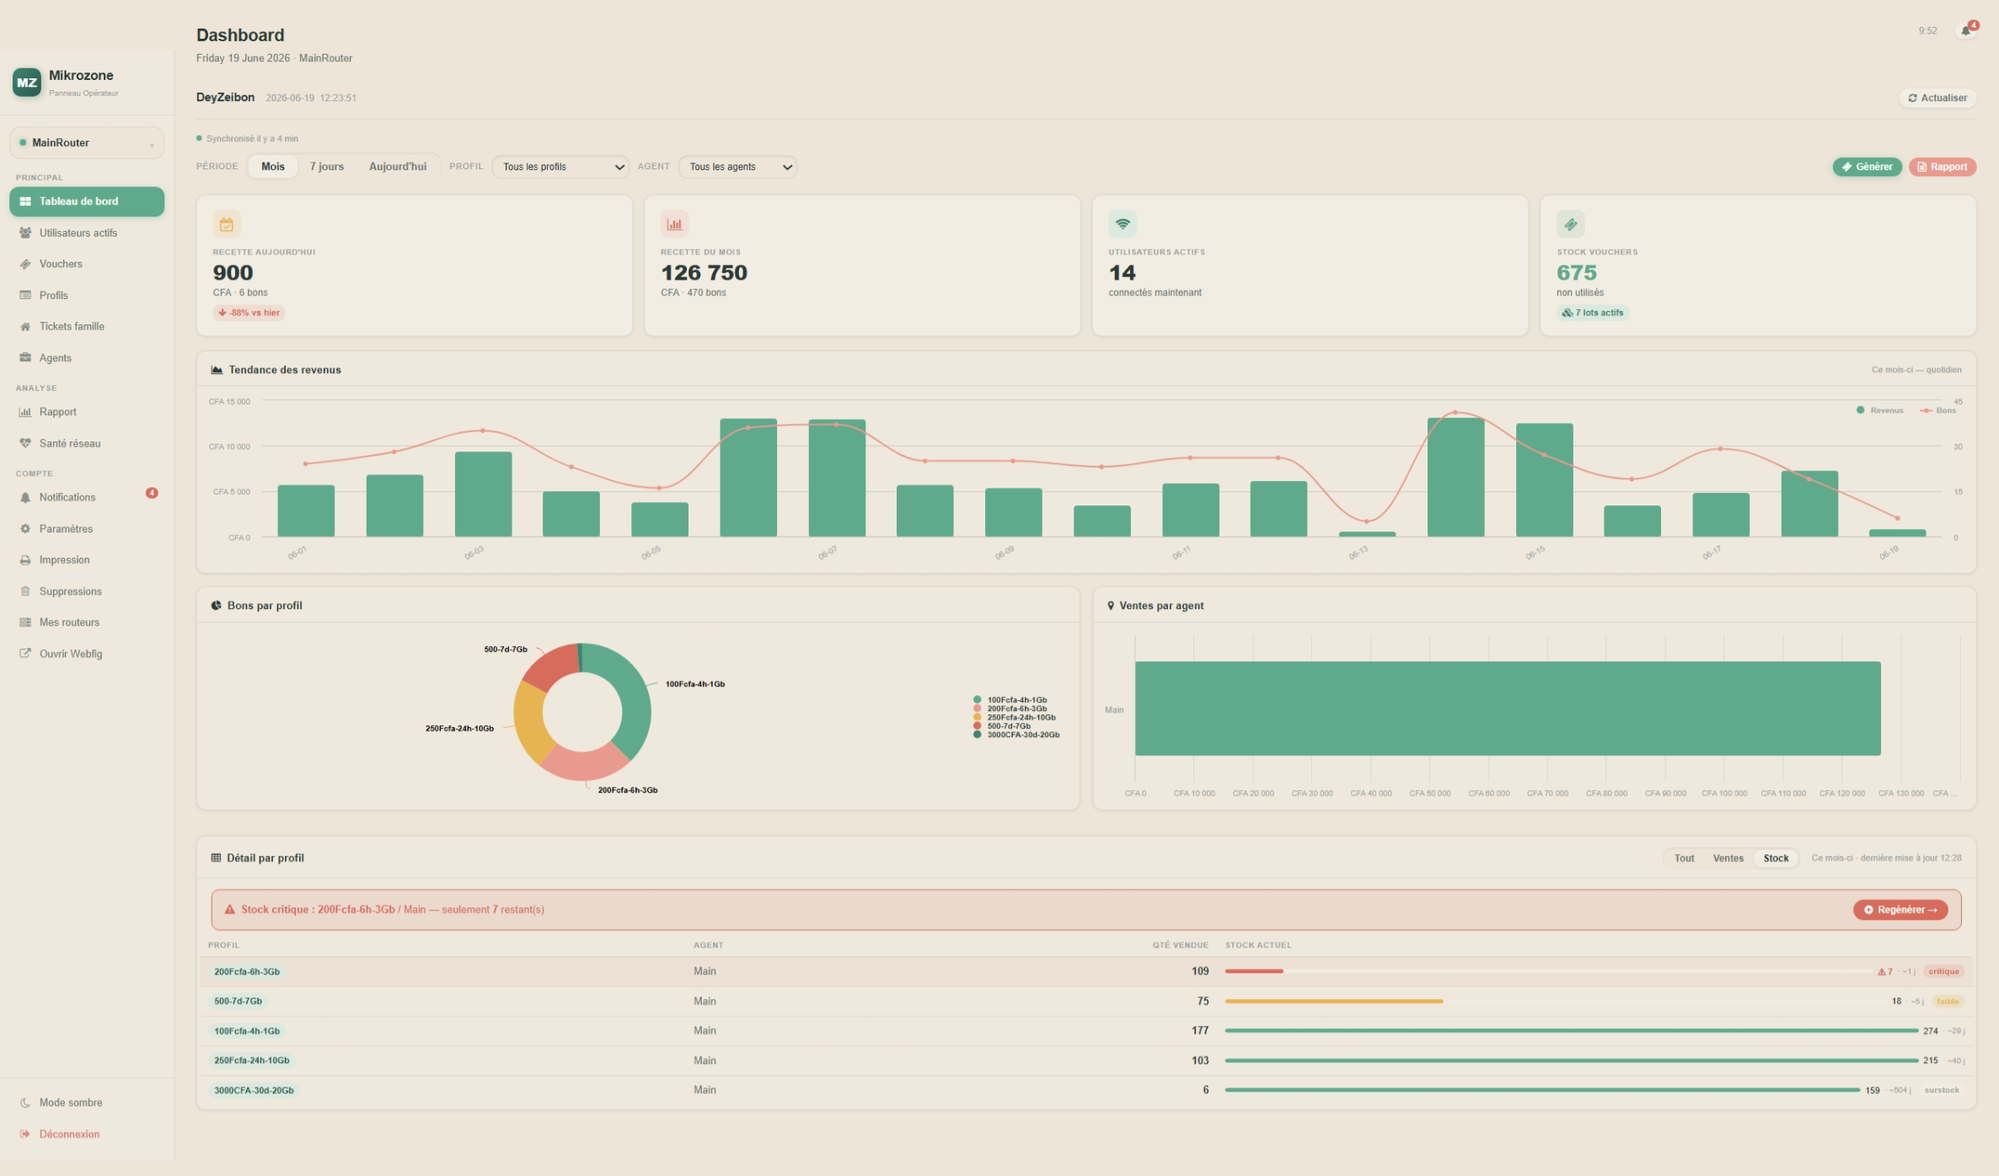Viewport: 1999px width, 1176px height.
Task: Select the 7 jours period toggle
Action: tap(327, 167)
